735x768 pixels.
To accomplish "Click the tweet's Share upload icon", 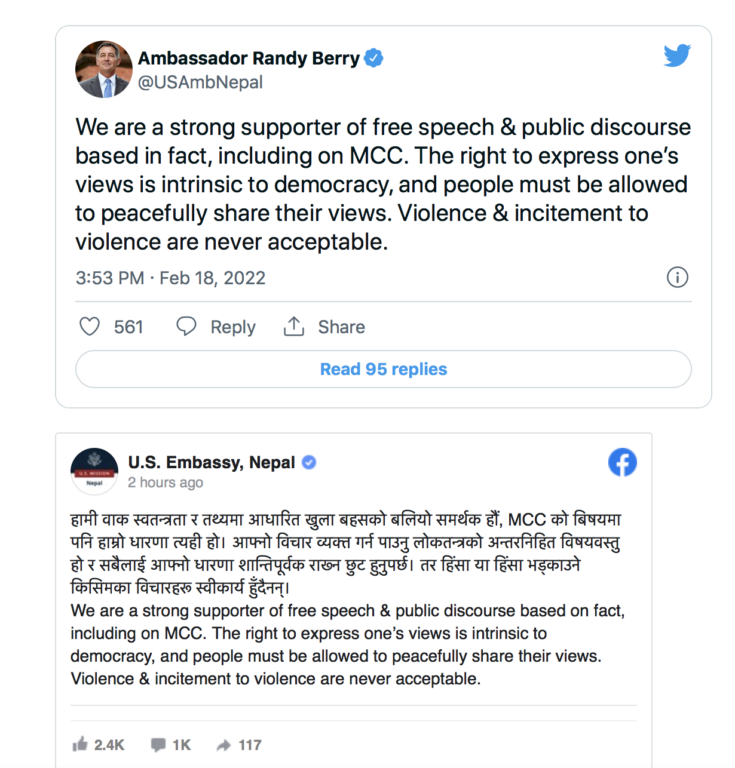I will 294,327.
